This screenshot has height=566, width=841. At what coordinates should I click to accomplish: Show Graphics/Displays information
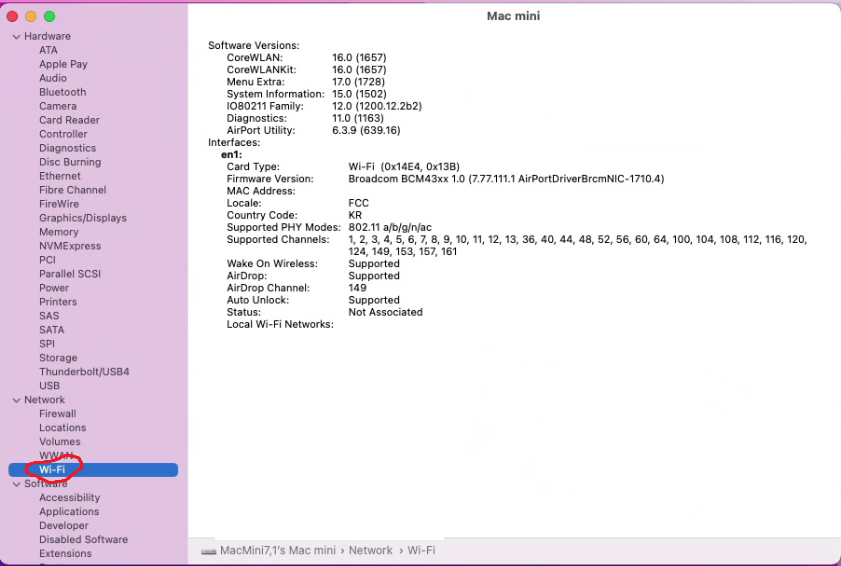(x=83, y=218)
